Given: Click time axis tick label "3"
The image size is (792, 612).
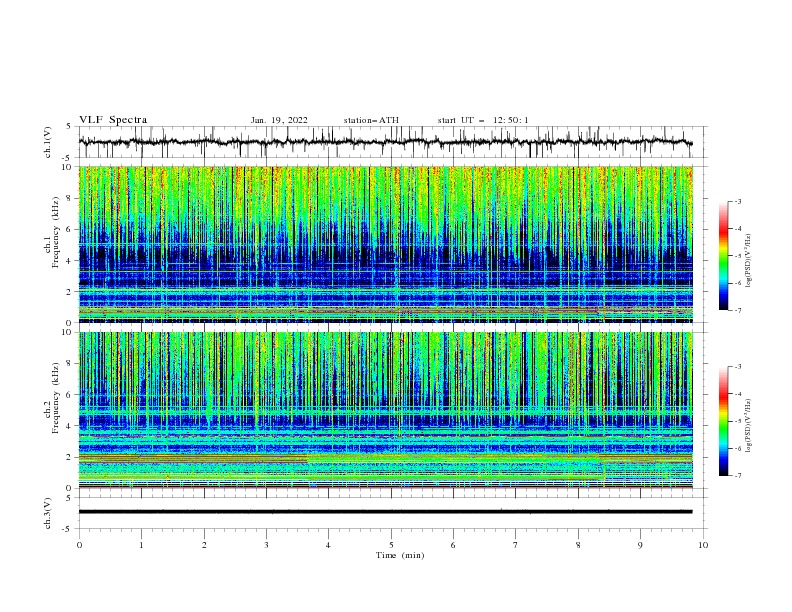Looking at the screenshot, I should pyautogui.click(x=266, y=545).
